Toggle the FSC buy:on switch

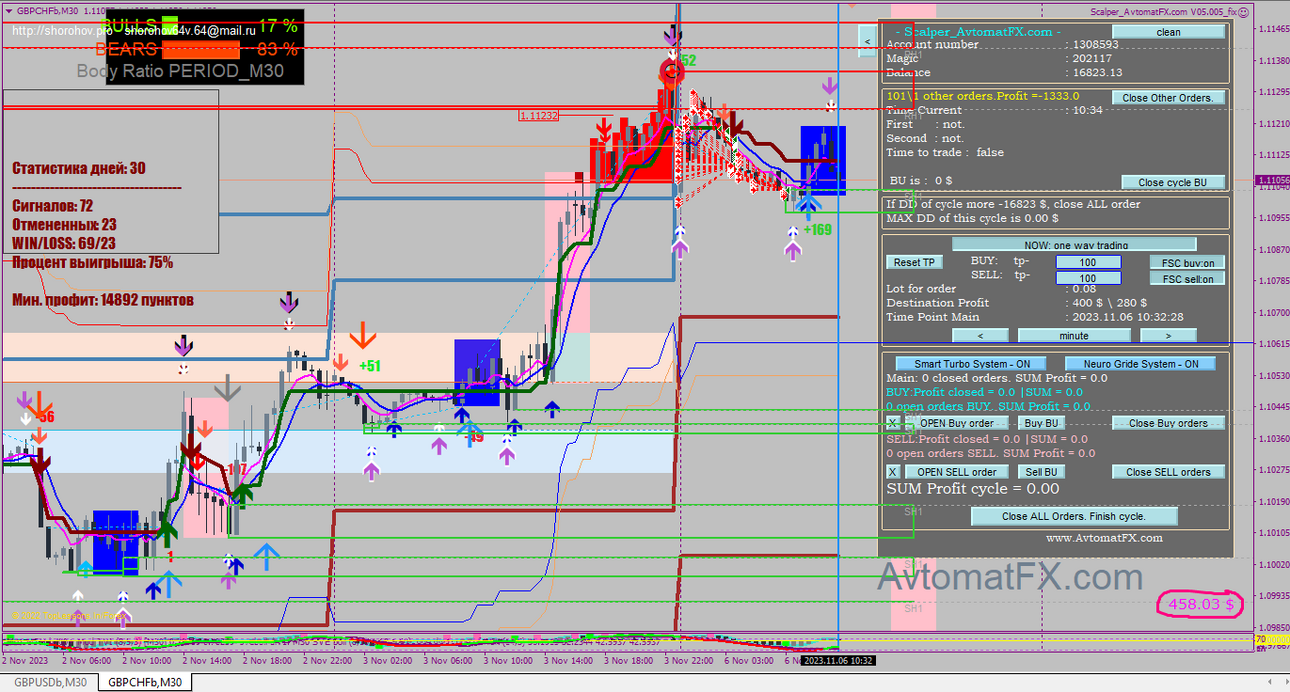click(1187, 263)
